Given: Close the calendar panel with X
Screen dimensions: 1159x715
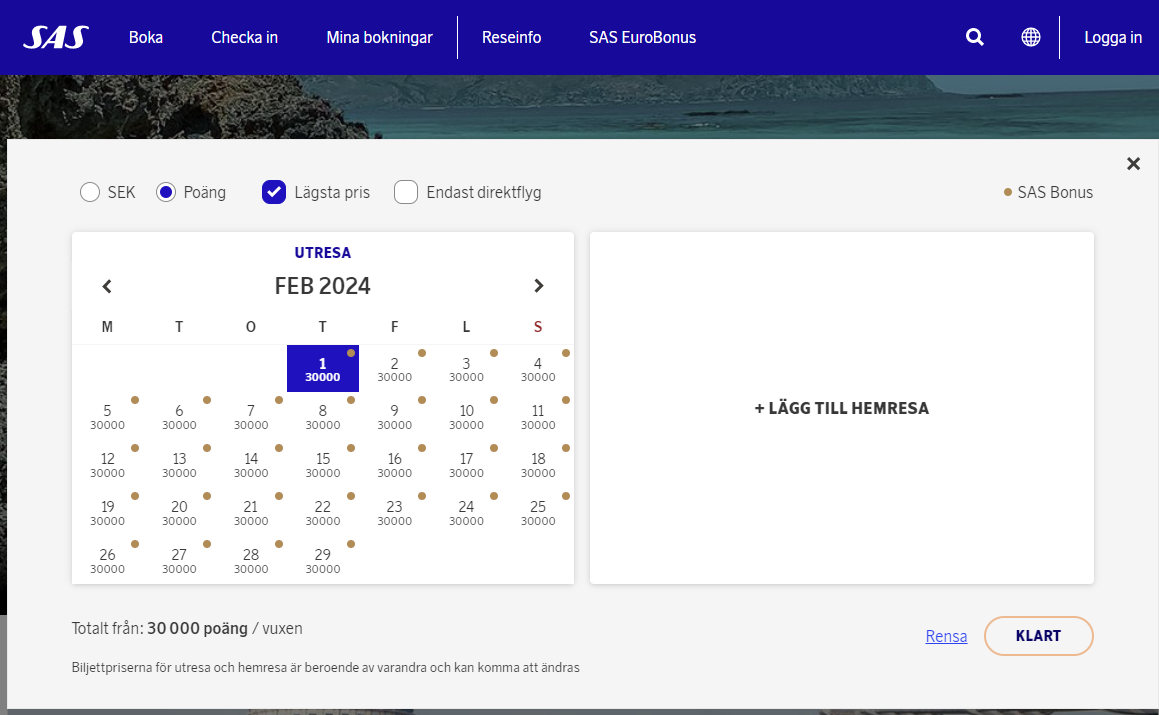Looking at the screenshot, I should click(x=1133, y=164).
